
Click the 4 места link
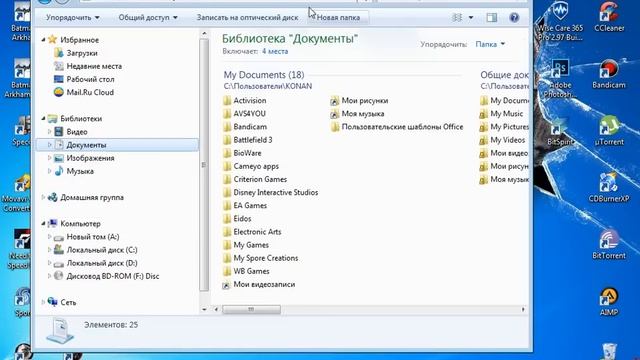(x=275, y=51)
